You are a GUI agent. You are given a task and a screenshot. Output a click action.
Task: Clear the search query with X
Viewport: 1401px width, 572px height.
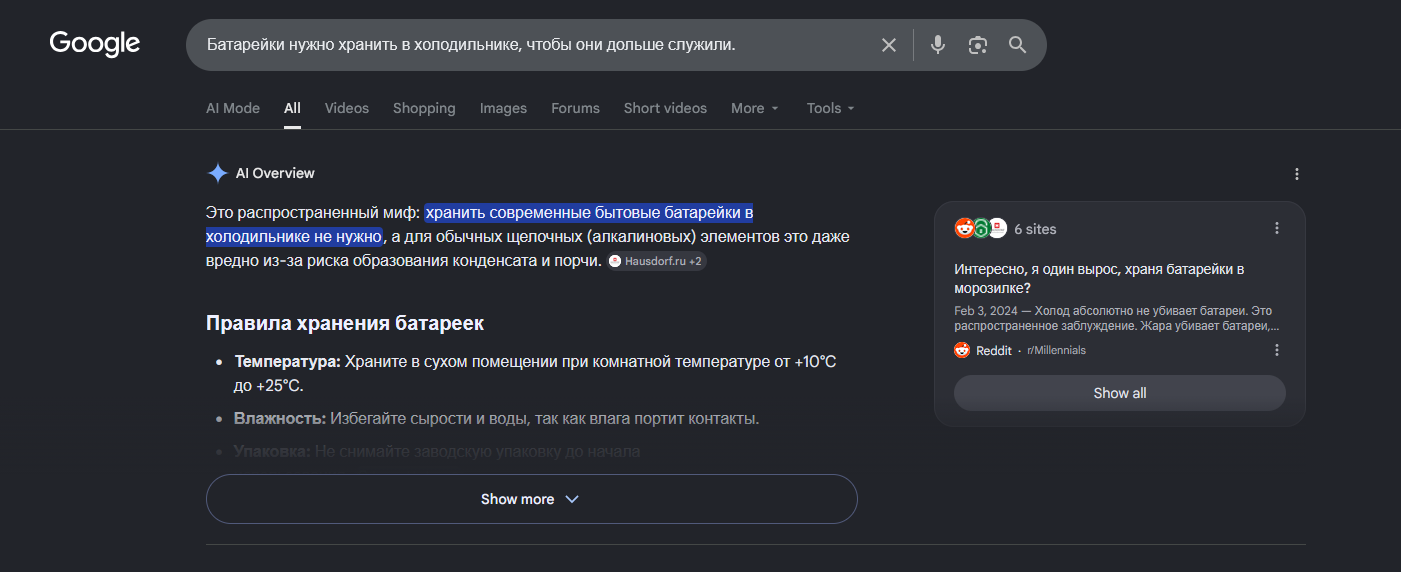(888, 45)
